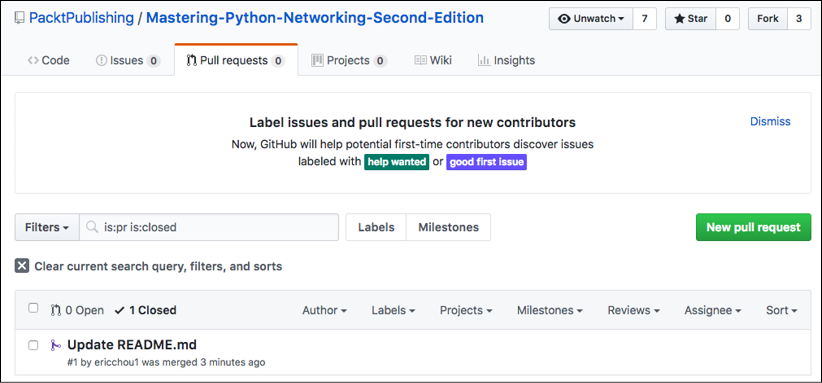Image resolution: width=822 pixels, height=383 pixels.
Task: Open the Unwatch dropdown
Action: [591, 19]
